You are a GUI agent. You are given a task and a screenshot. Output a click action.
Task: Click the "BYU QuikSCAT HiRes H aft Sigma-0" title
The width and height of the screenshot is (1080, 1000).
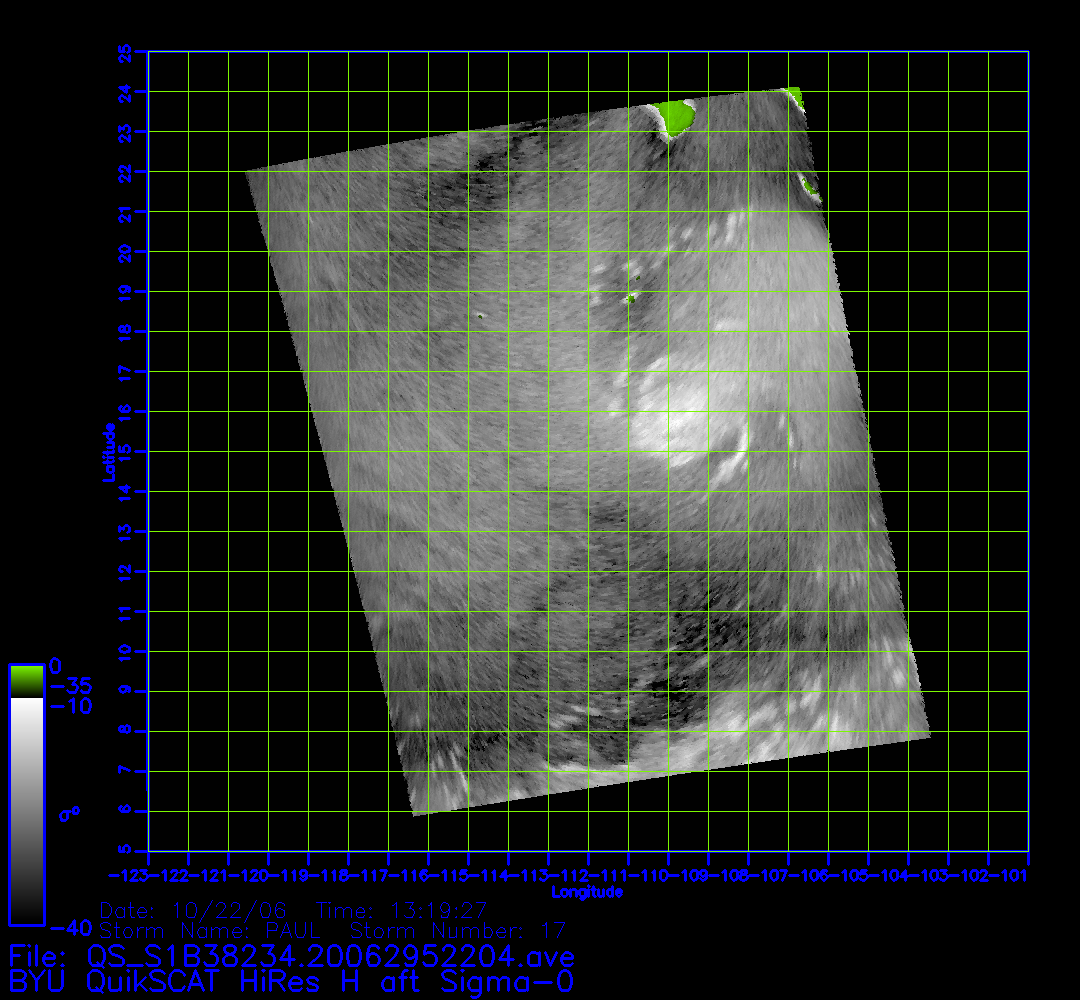pos(291,980)
